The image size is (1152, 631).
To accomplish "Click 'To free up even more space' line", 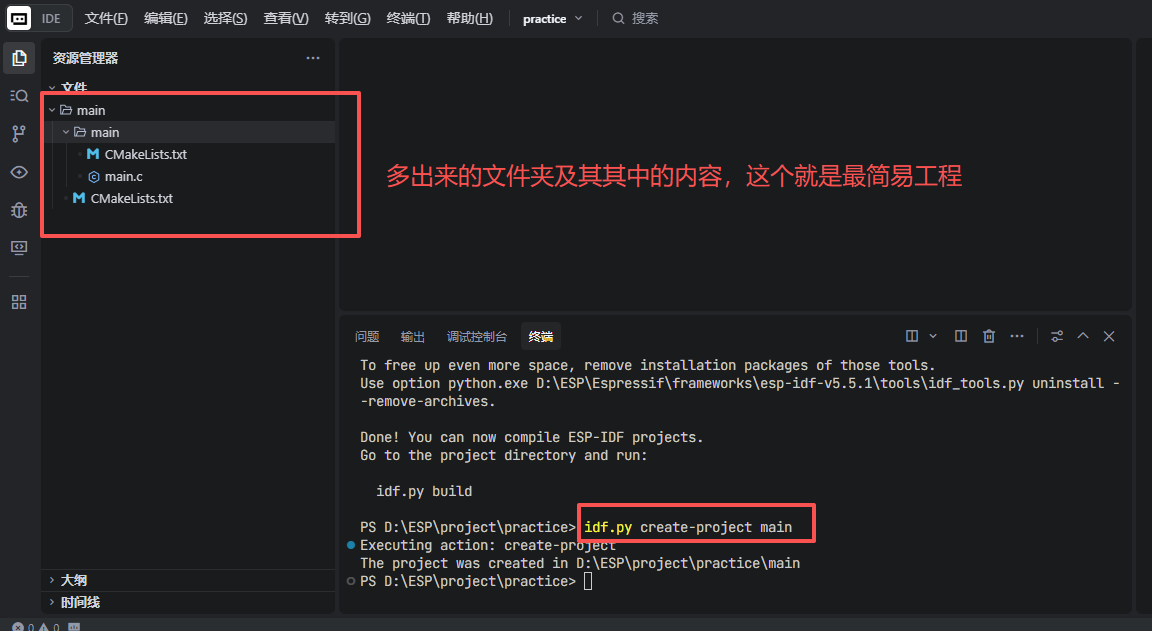I will click(647, 365).
